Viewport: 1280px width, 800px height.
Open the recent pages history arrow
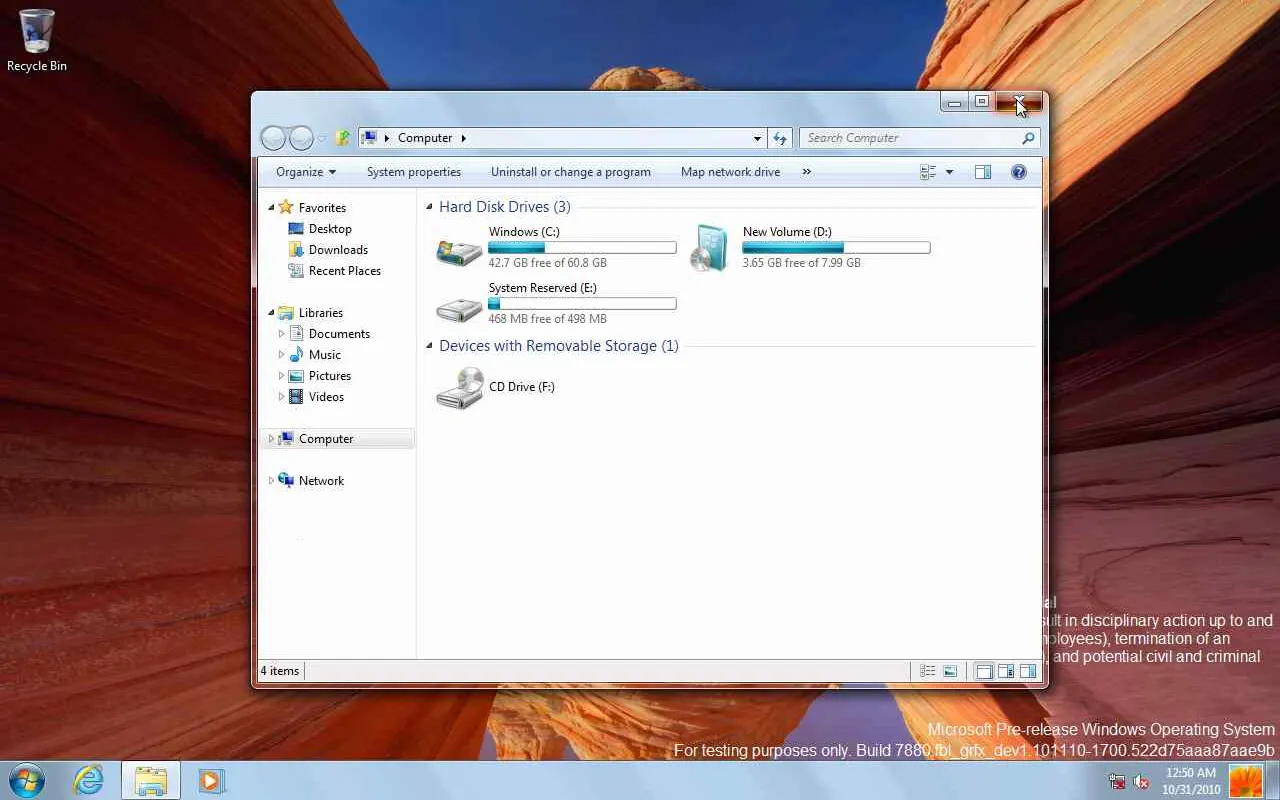click(x=322, y=139)
